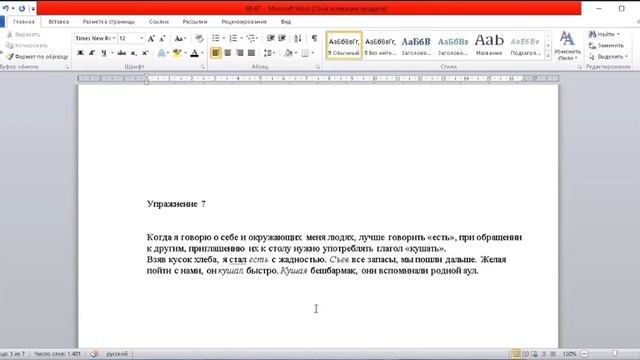Create a numbered list
The height and width of the screenshot is (360, 640).
233,38
